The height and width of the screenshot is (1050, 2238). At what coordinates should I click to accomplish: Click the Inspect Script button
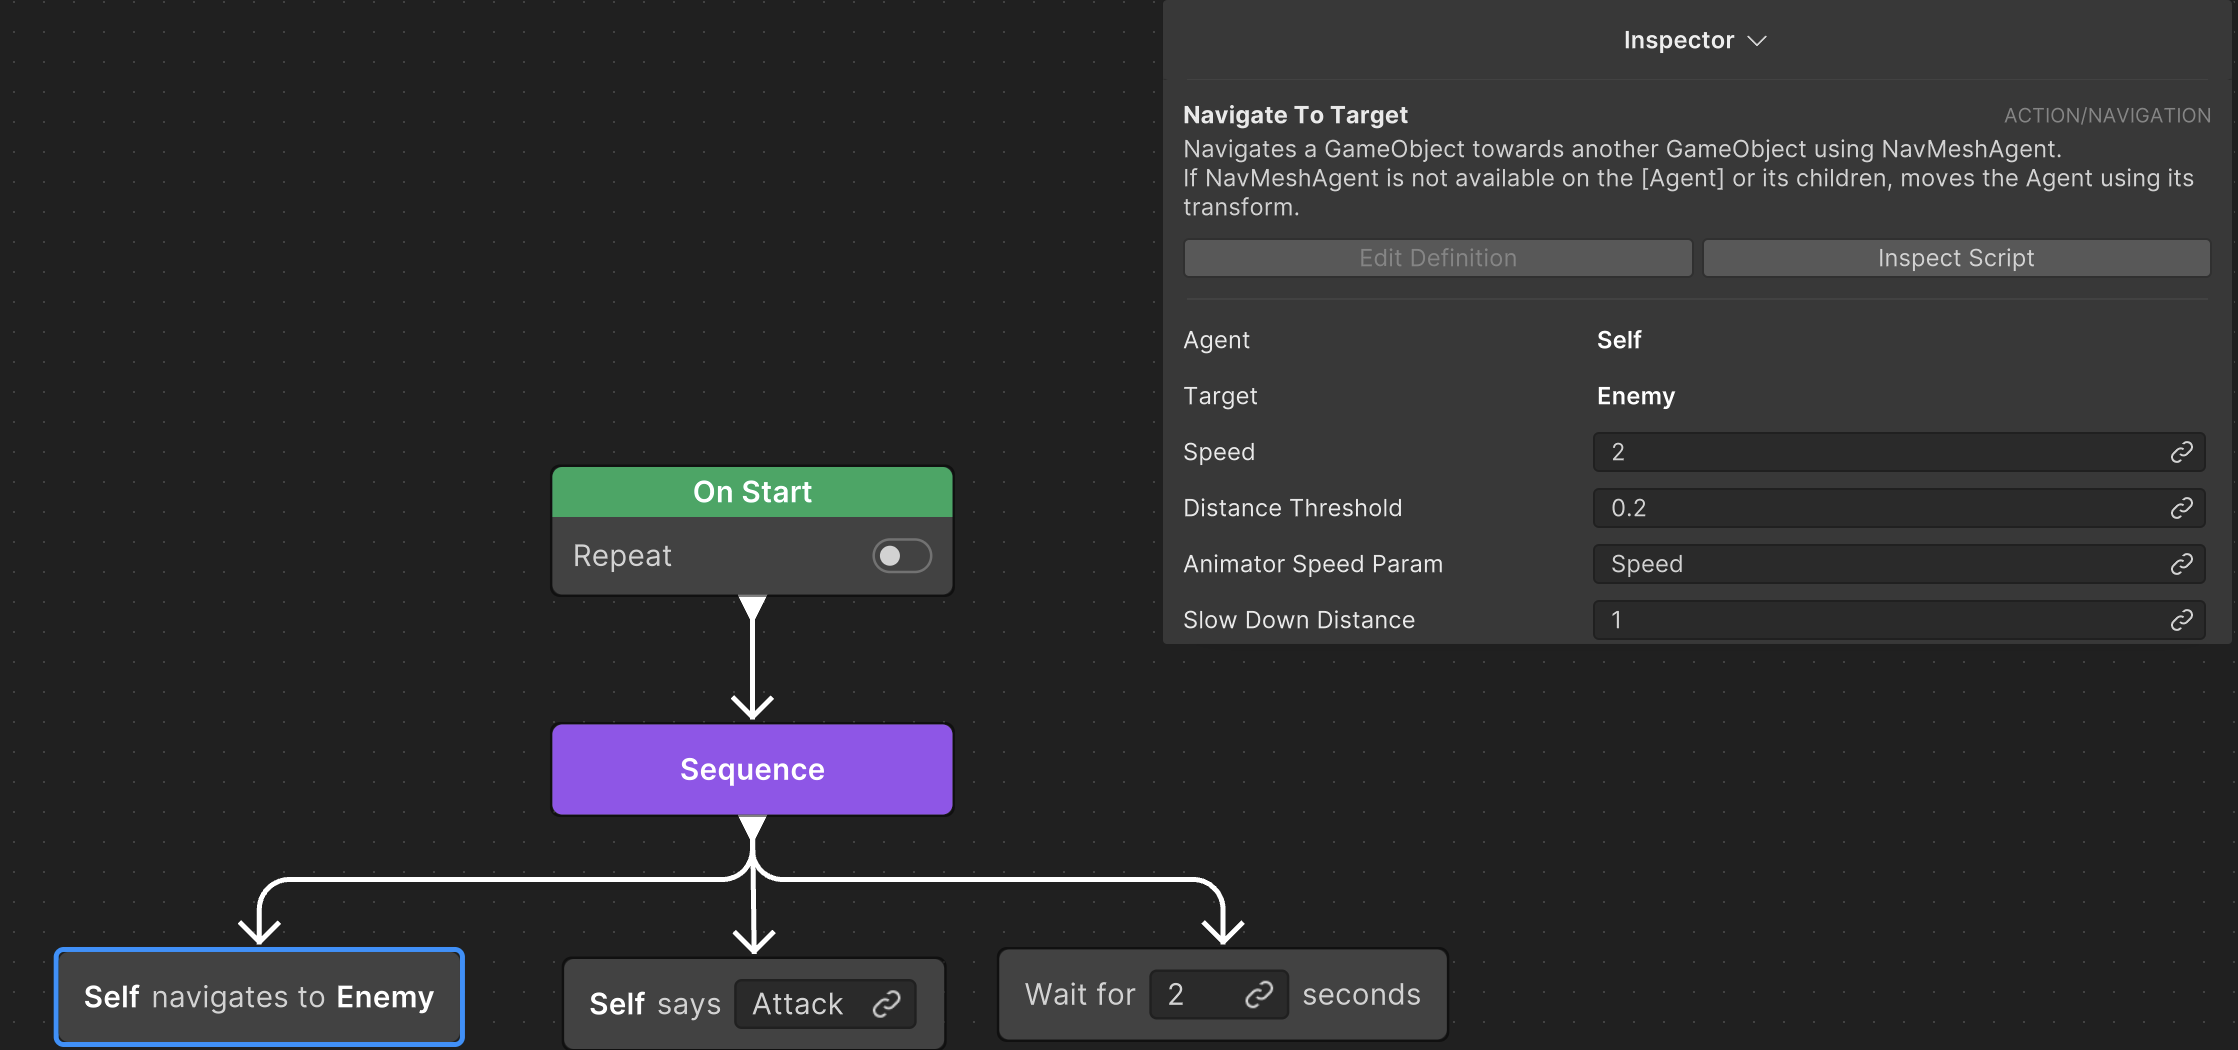click(1955, 258)
